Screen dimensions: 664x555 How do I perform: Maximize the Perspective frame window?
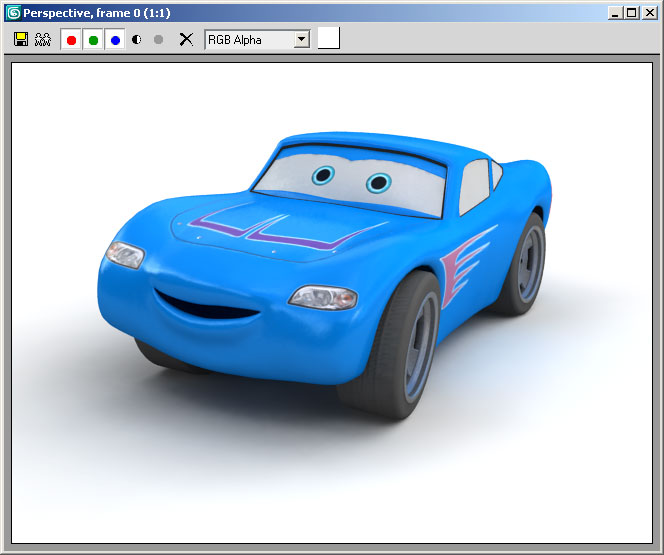coord(631,13)
